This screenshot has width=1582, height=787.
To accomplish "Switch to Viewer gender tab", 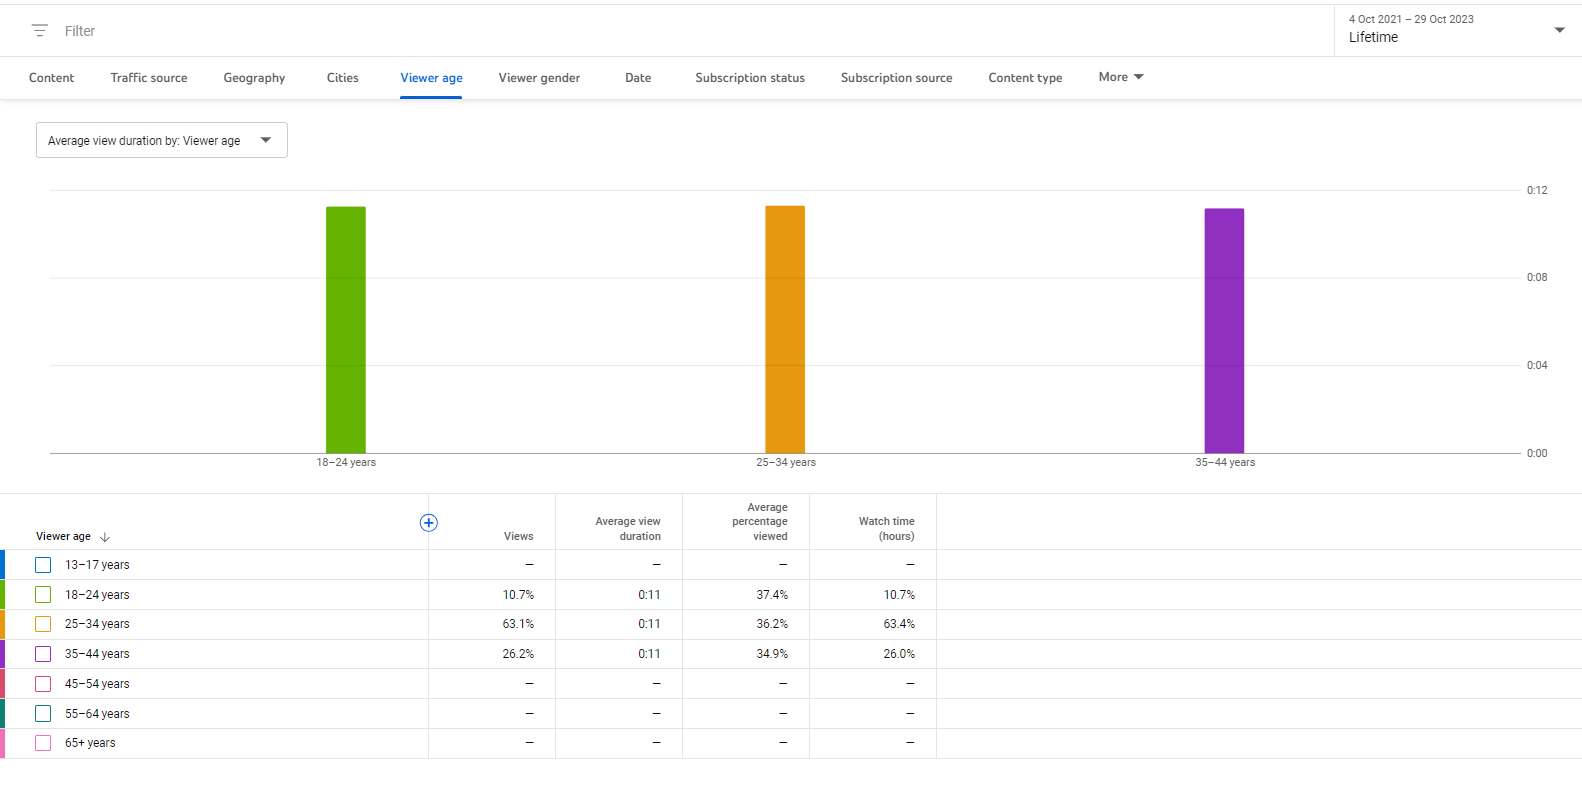I will [x=539, y=78].
